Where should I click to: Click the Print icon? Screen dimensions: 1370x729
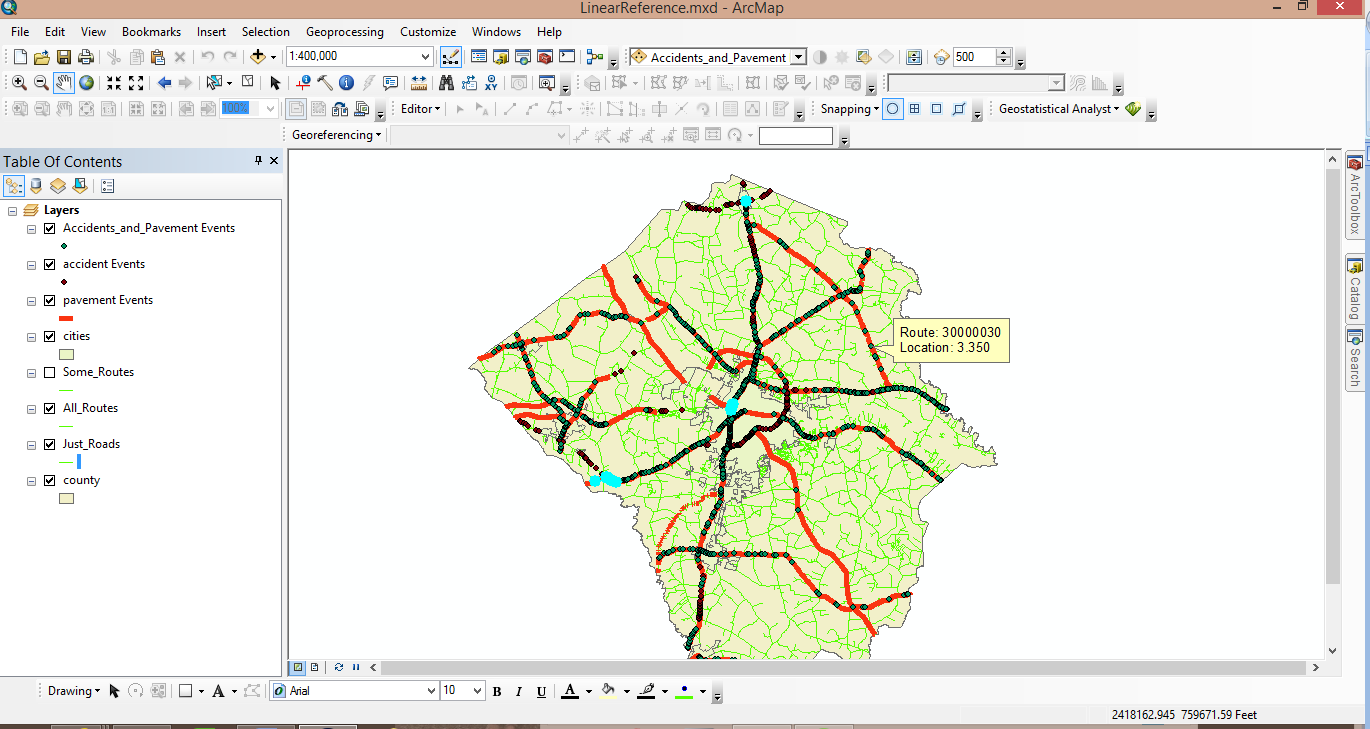pos(86,58)
